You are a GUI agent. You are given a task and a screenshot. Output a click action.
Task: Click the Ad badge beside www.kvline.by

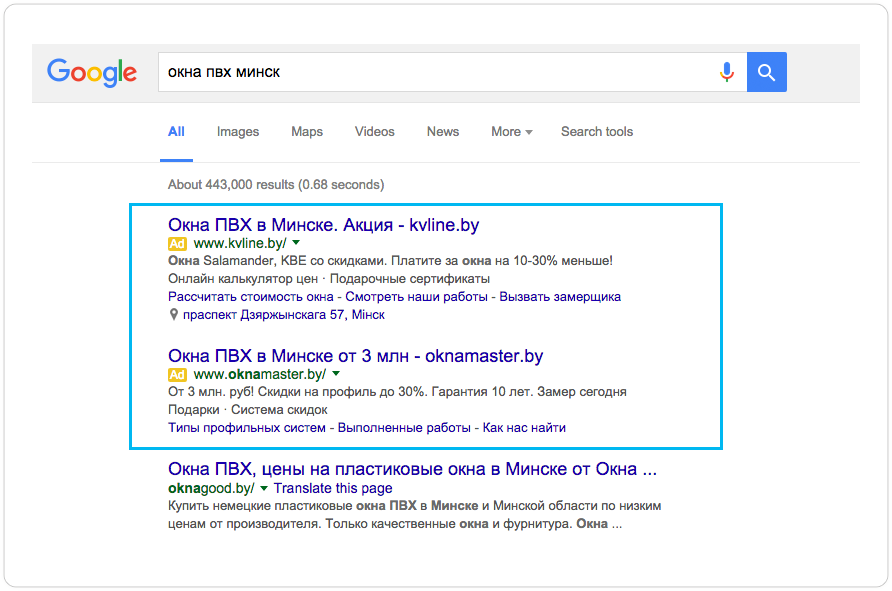point(177,243)
